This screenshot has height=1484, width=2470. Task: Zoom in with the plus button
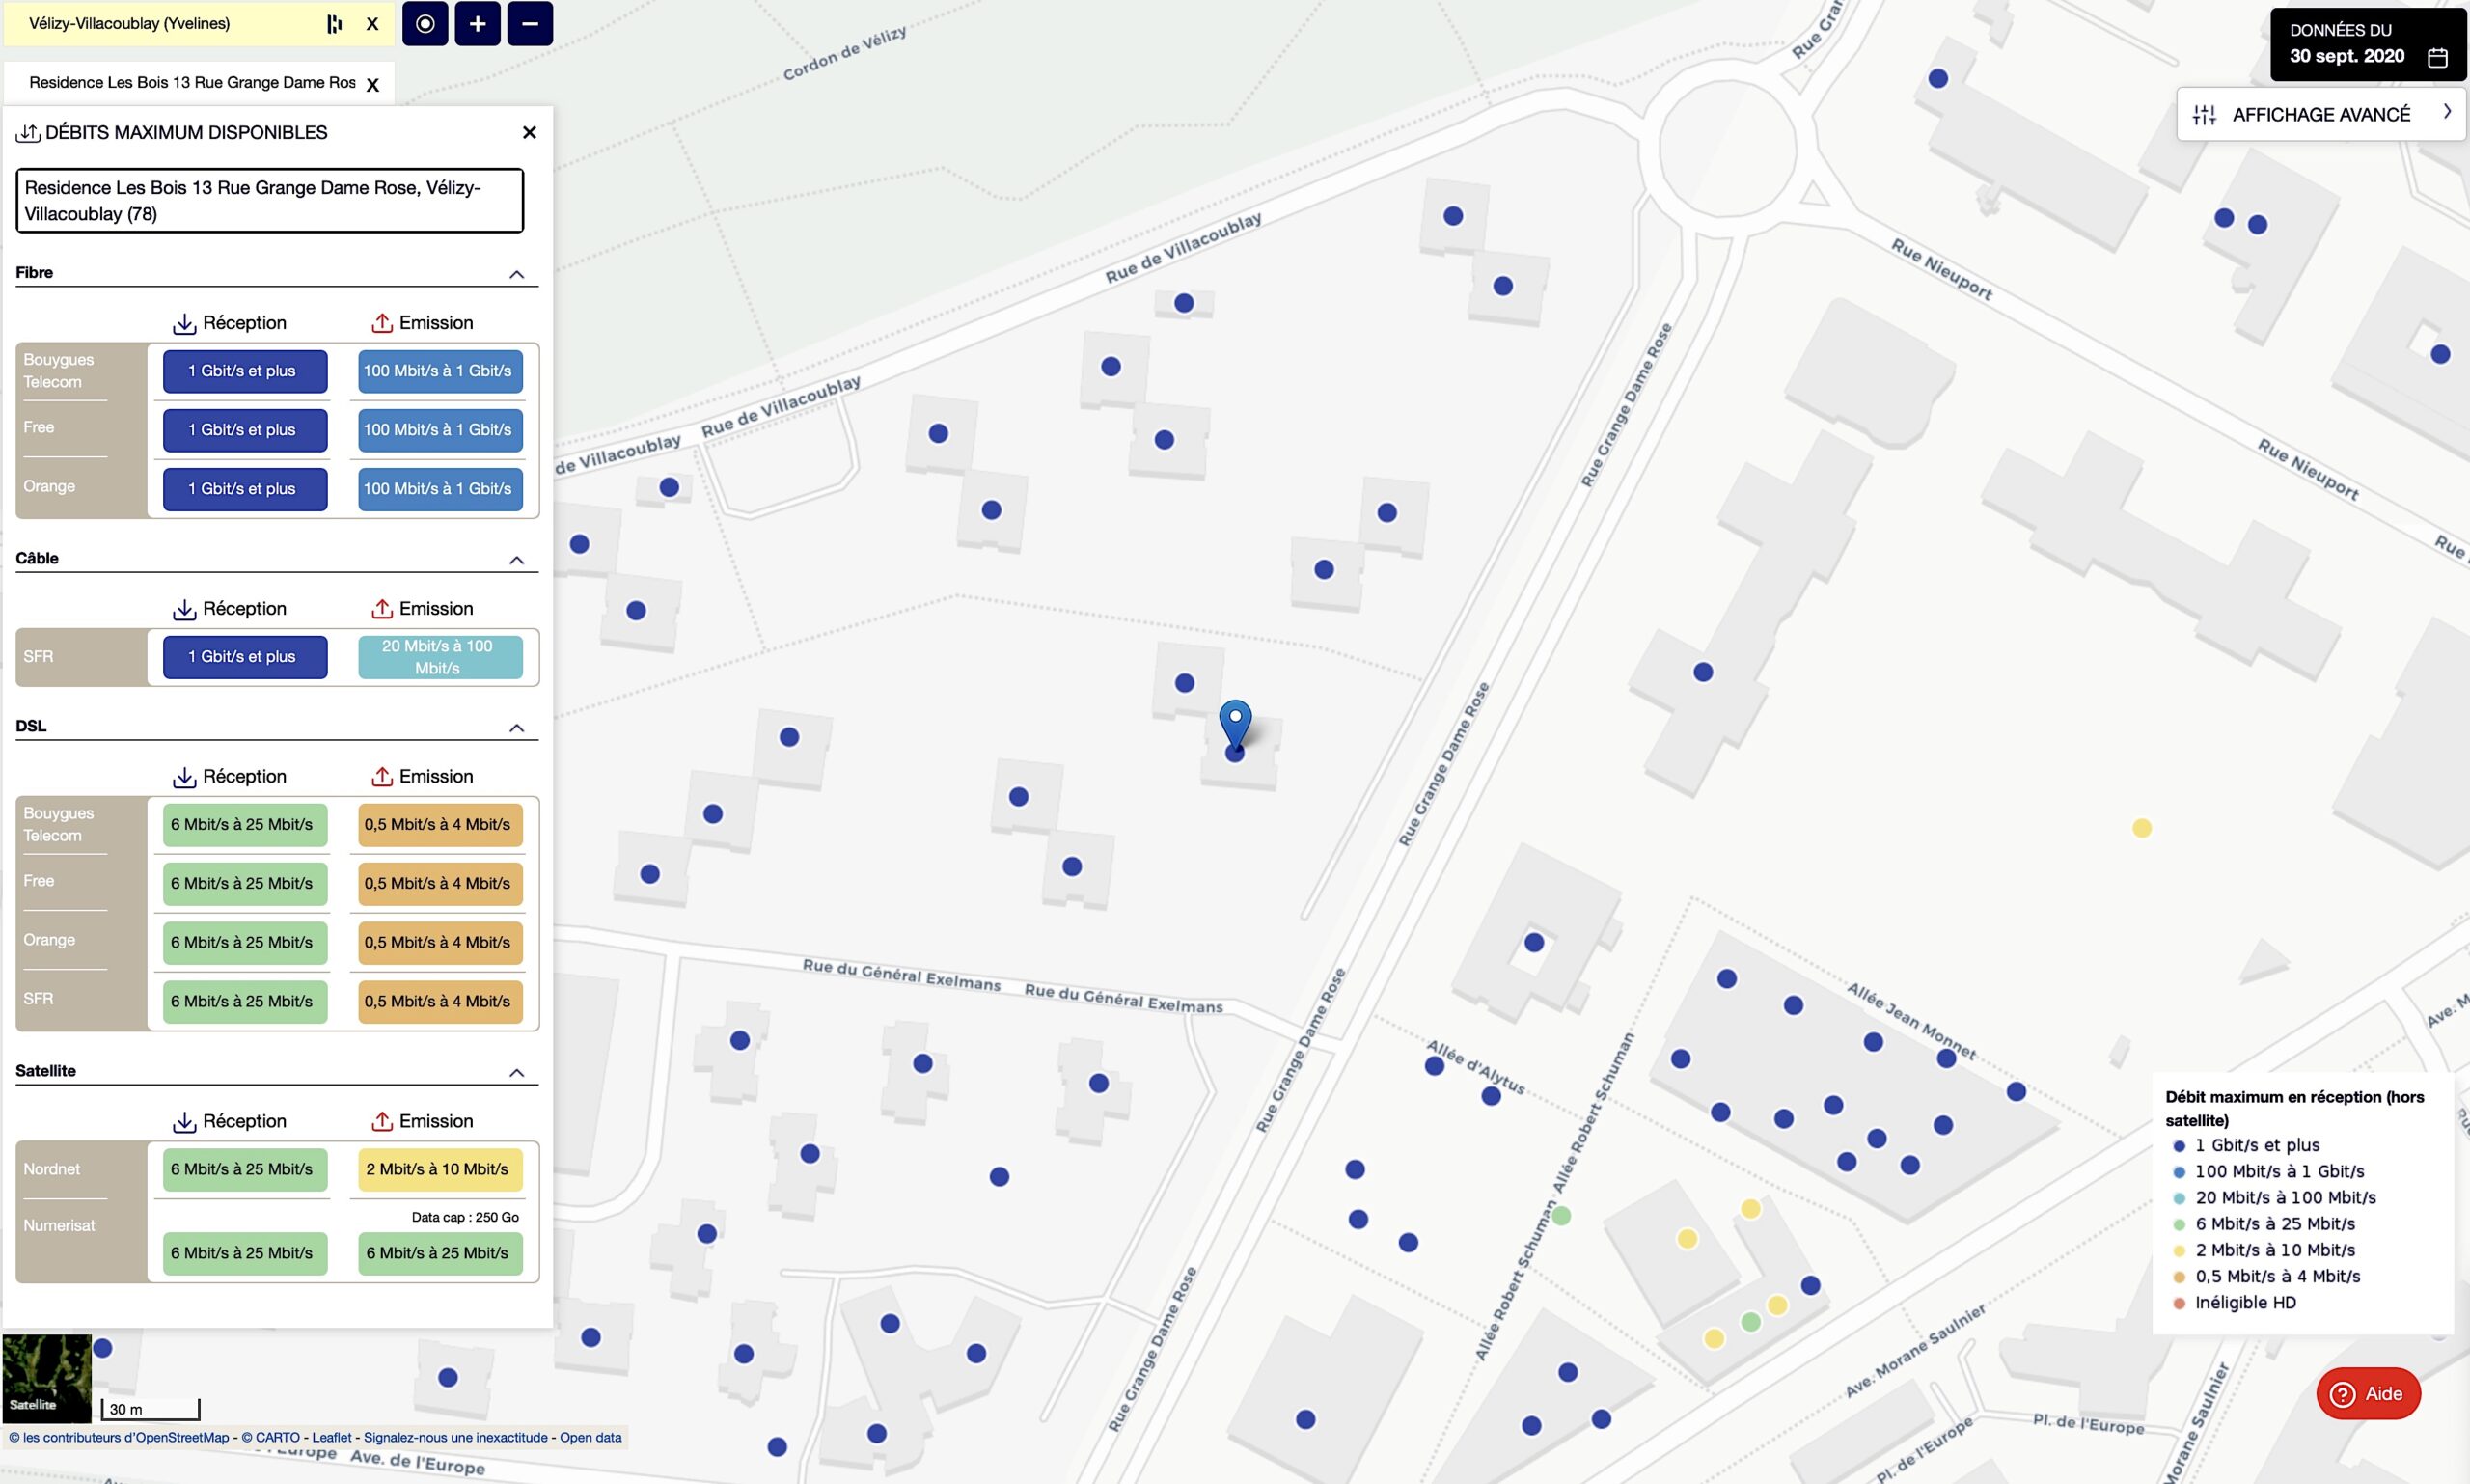tap(477, 24)
